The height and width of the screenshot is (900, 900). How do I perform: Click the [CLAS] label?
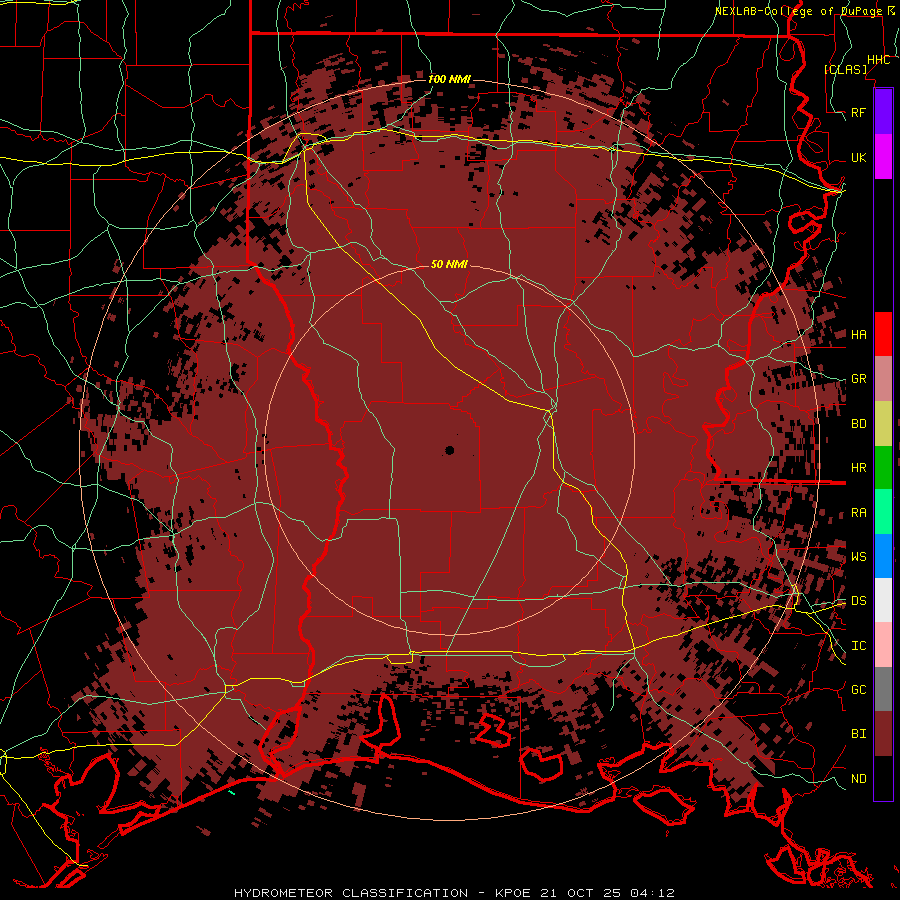click(x=845, y=69)
